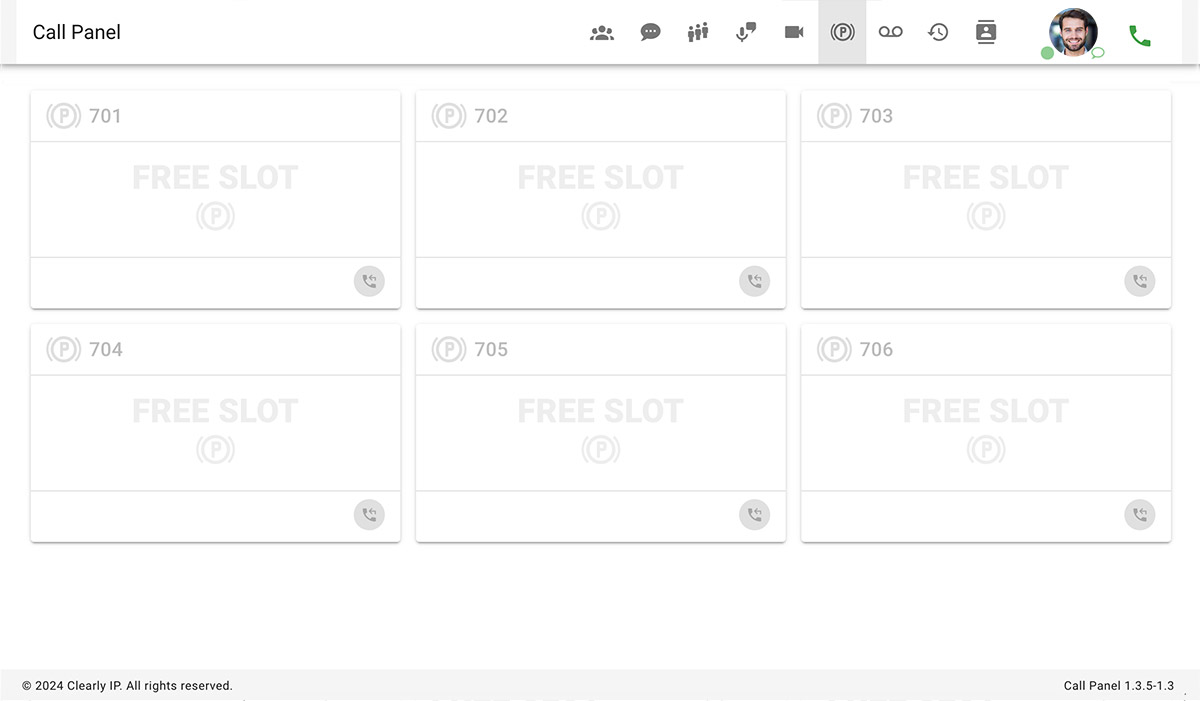Viewport: 1200px width, 701px height.
Task: Open the chat messages icon
Action: click(x=650, y=33)
